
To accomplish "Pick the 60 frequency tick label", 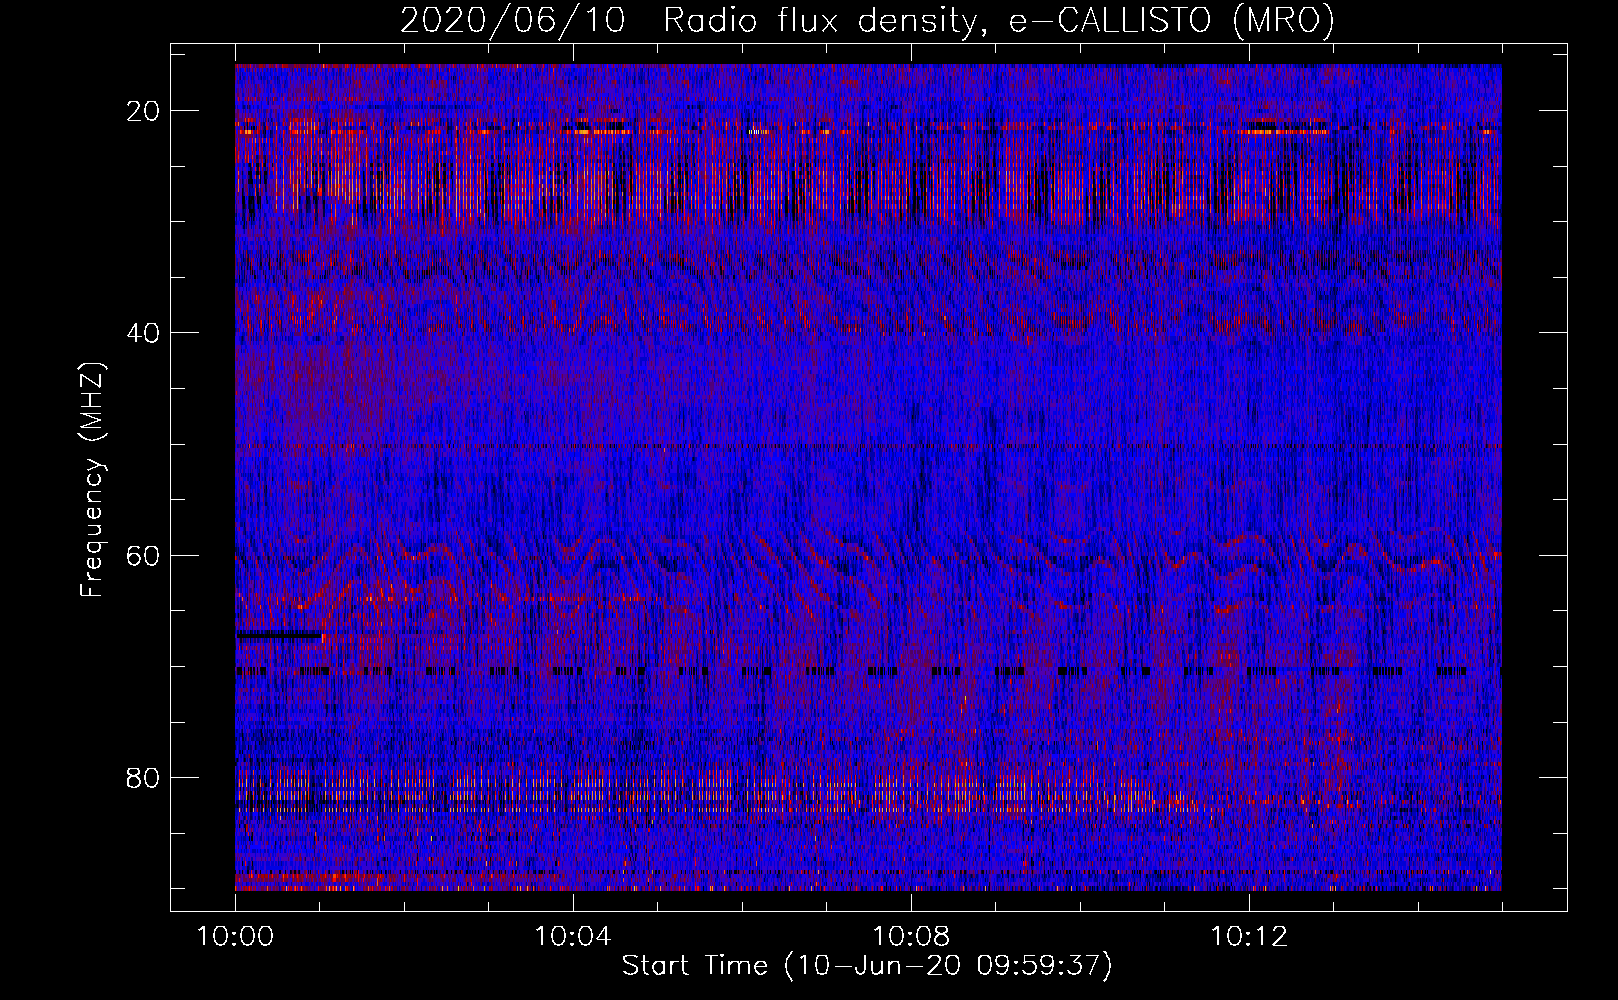I will coord(144,555).
